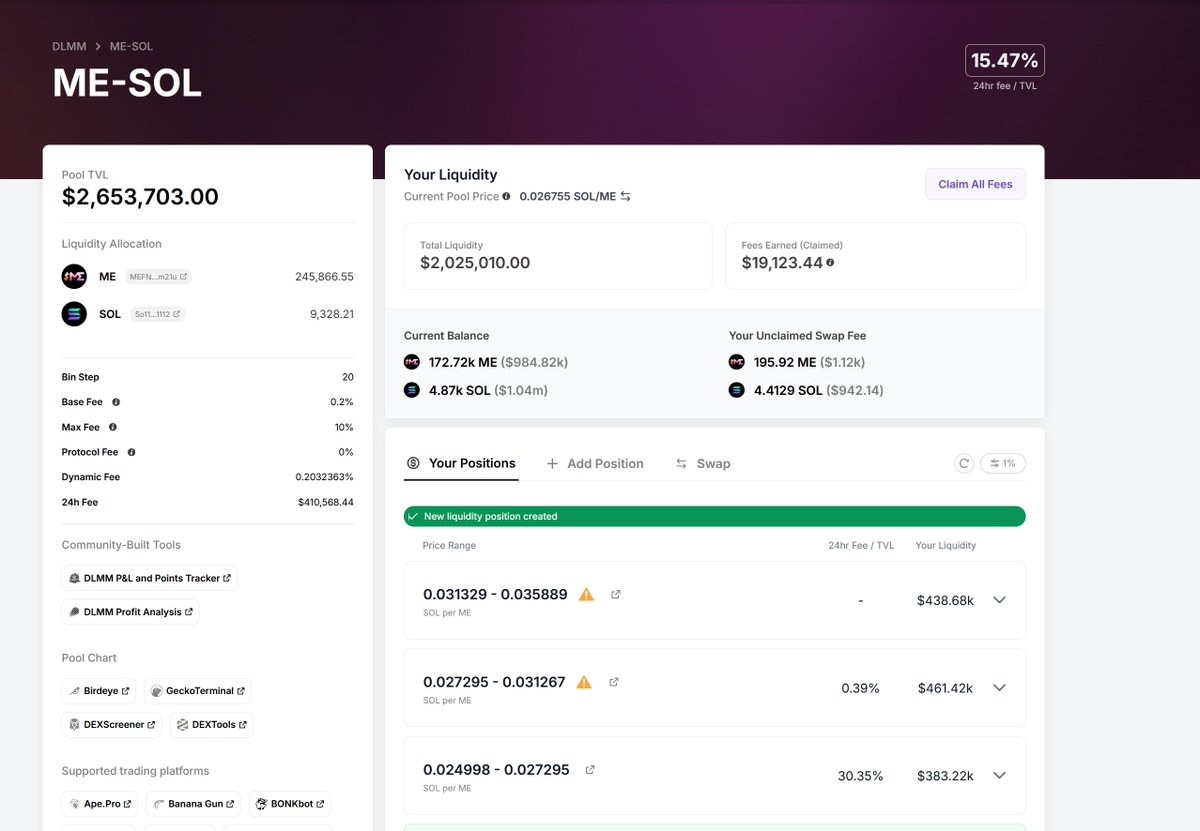This screenshot has height=831, width=1200.
Task: Expand the 0.027295 - 0.031267 position
Action: 999,688
